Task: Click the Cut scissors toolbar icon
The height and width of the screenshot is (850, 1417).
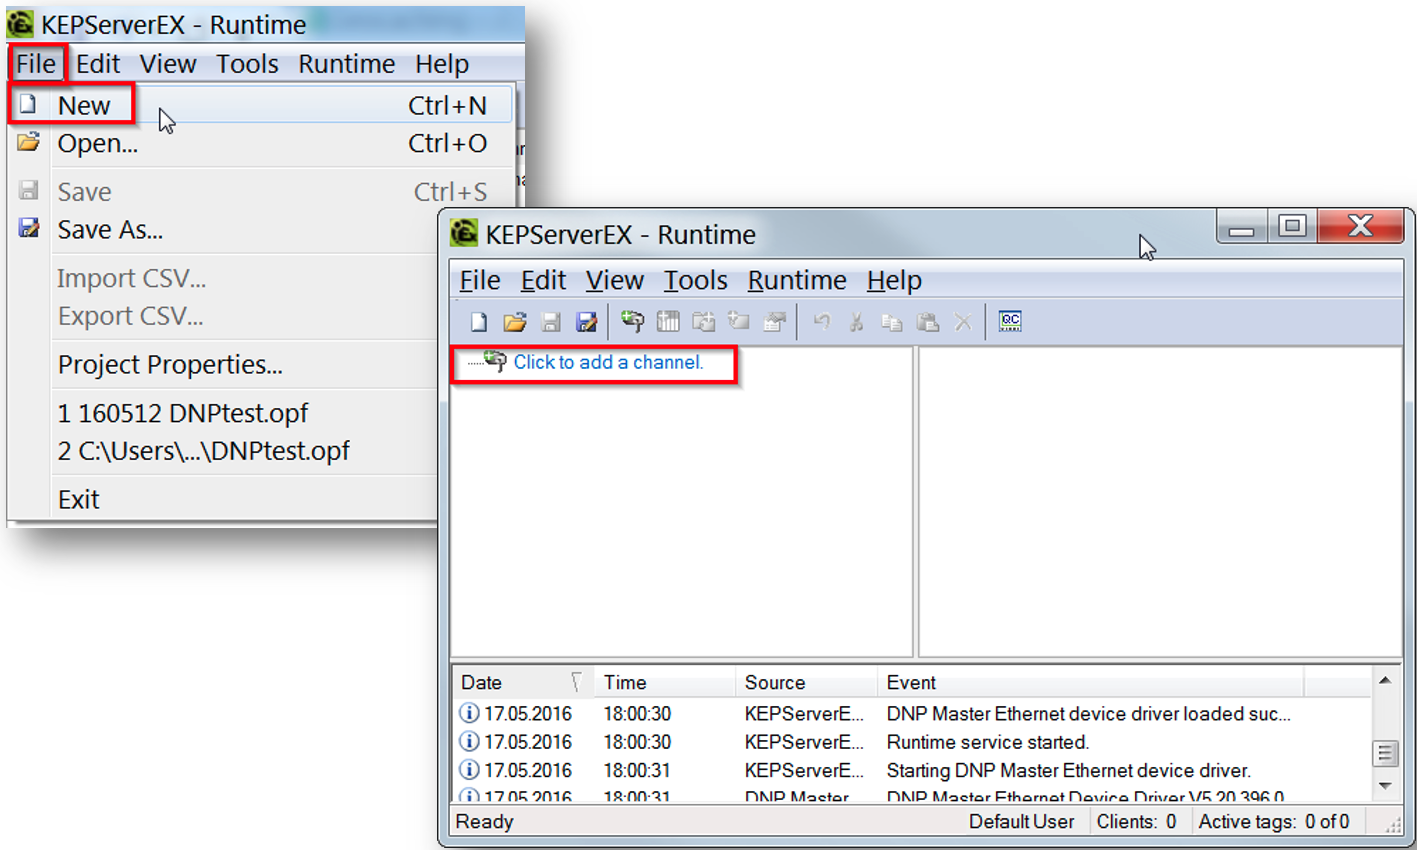Action: coord(857,322)
